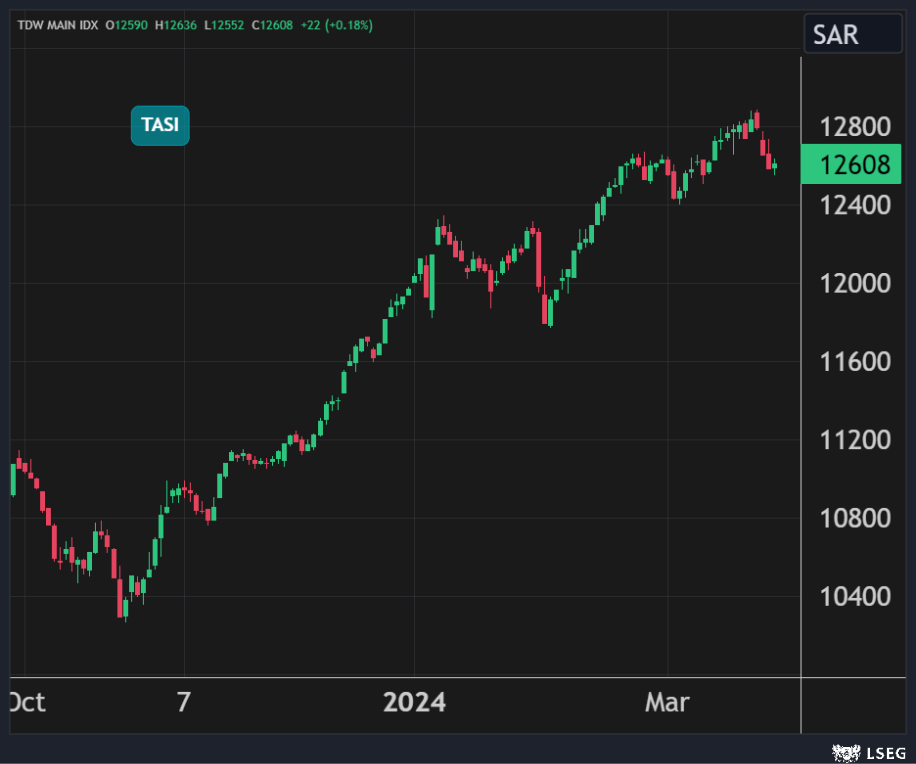The width and height of the screenshot is (916, 764).
Task: Click the TASI index label badge
Action: coord(160,126)
